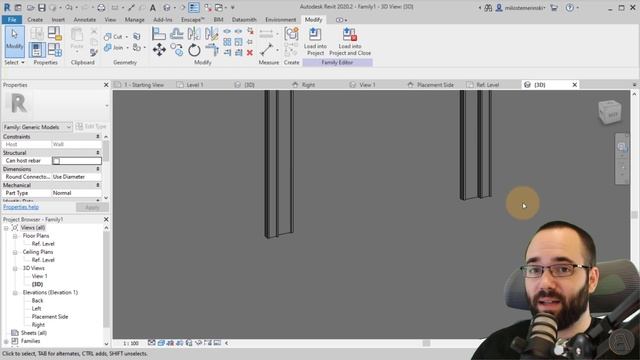Click the Align tool icon
The image size is (640, 360).
click(159, 33)
